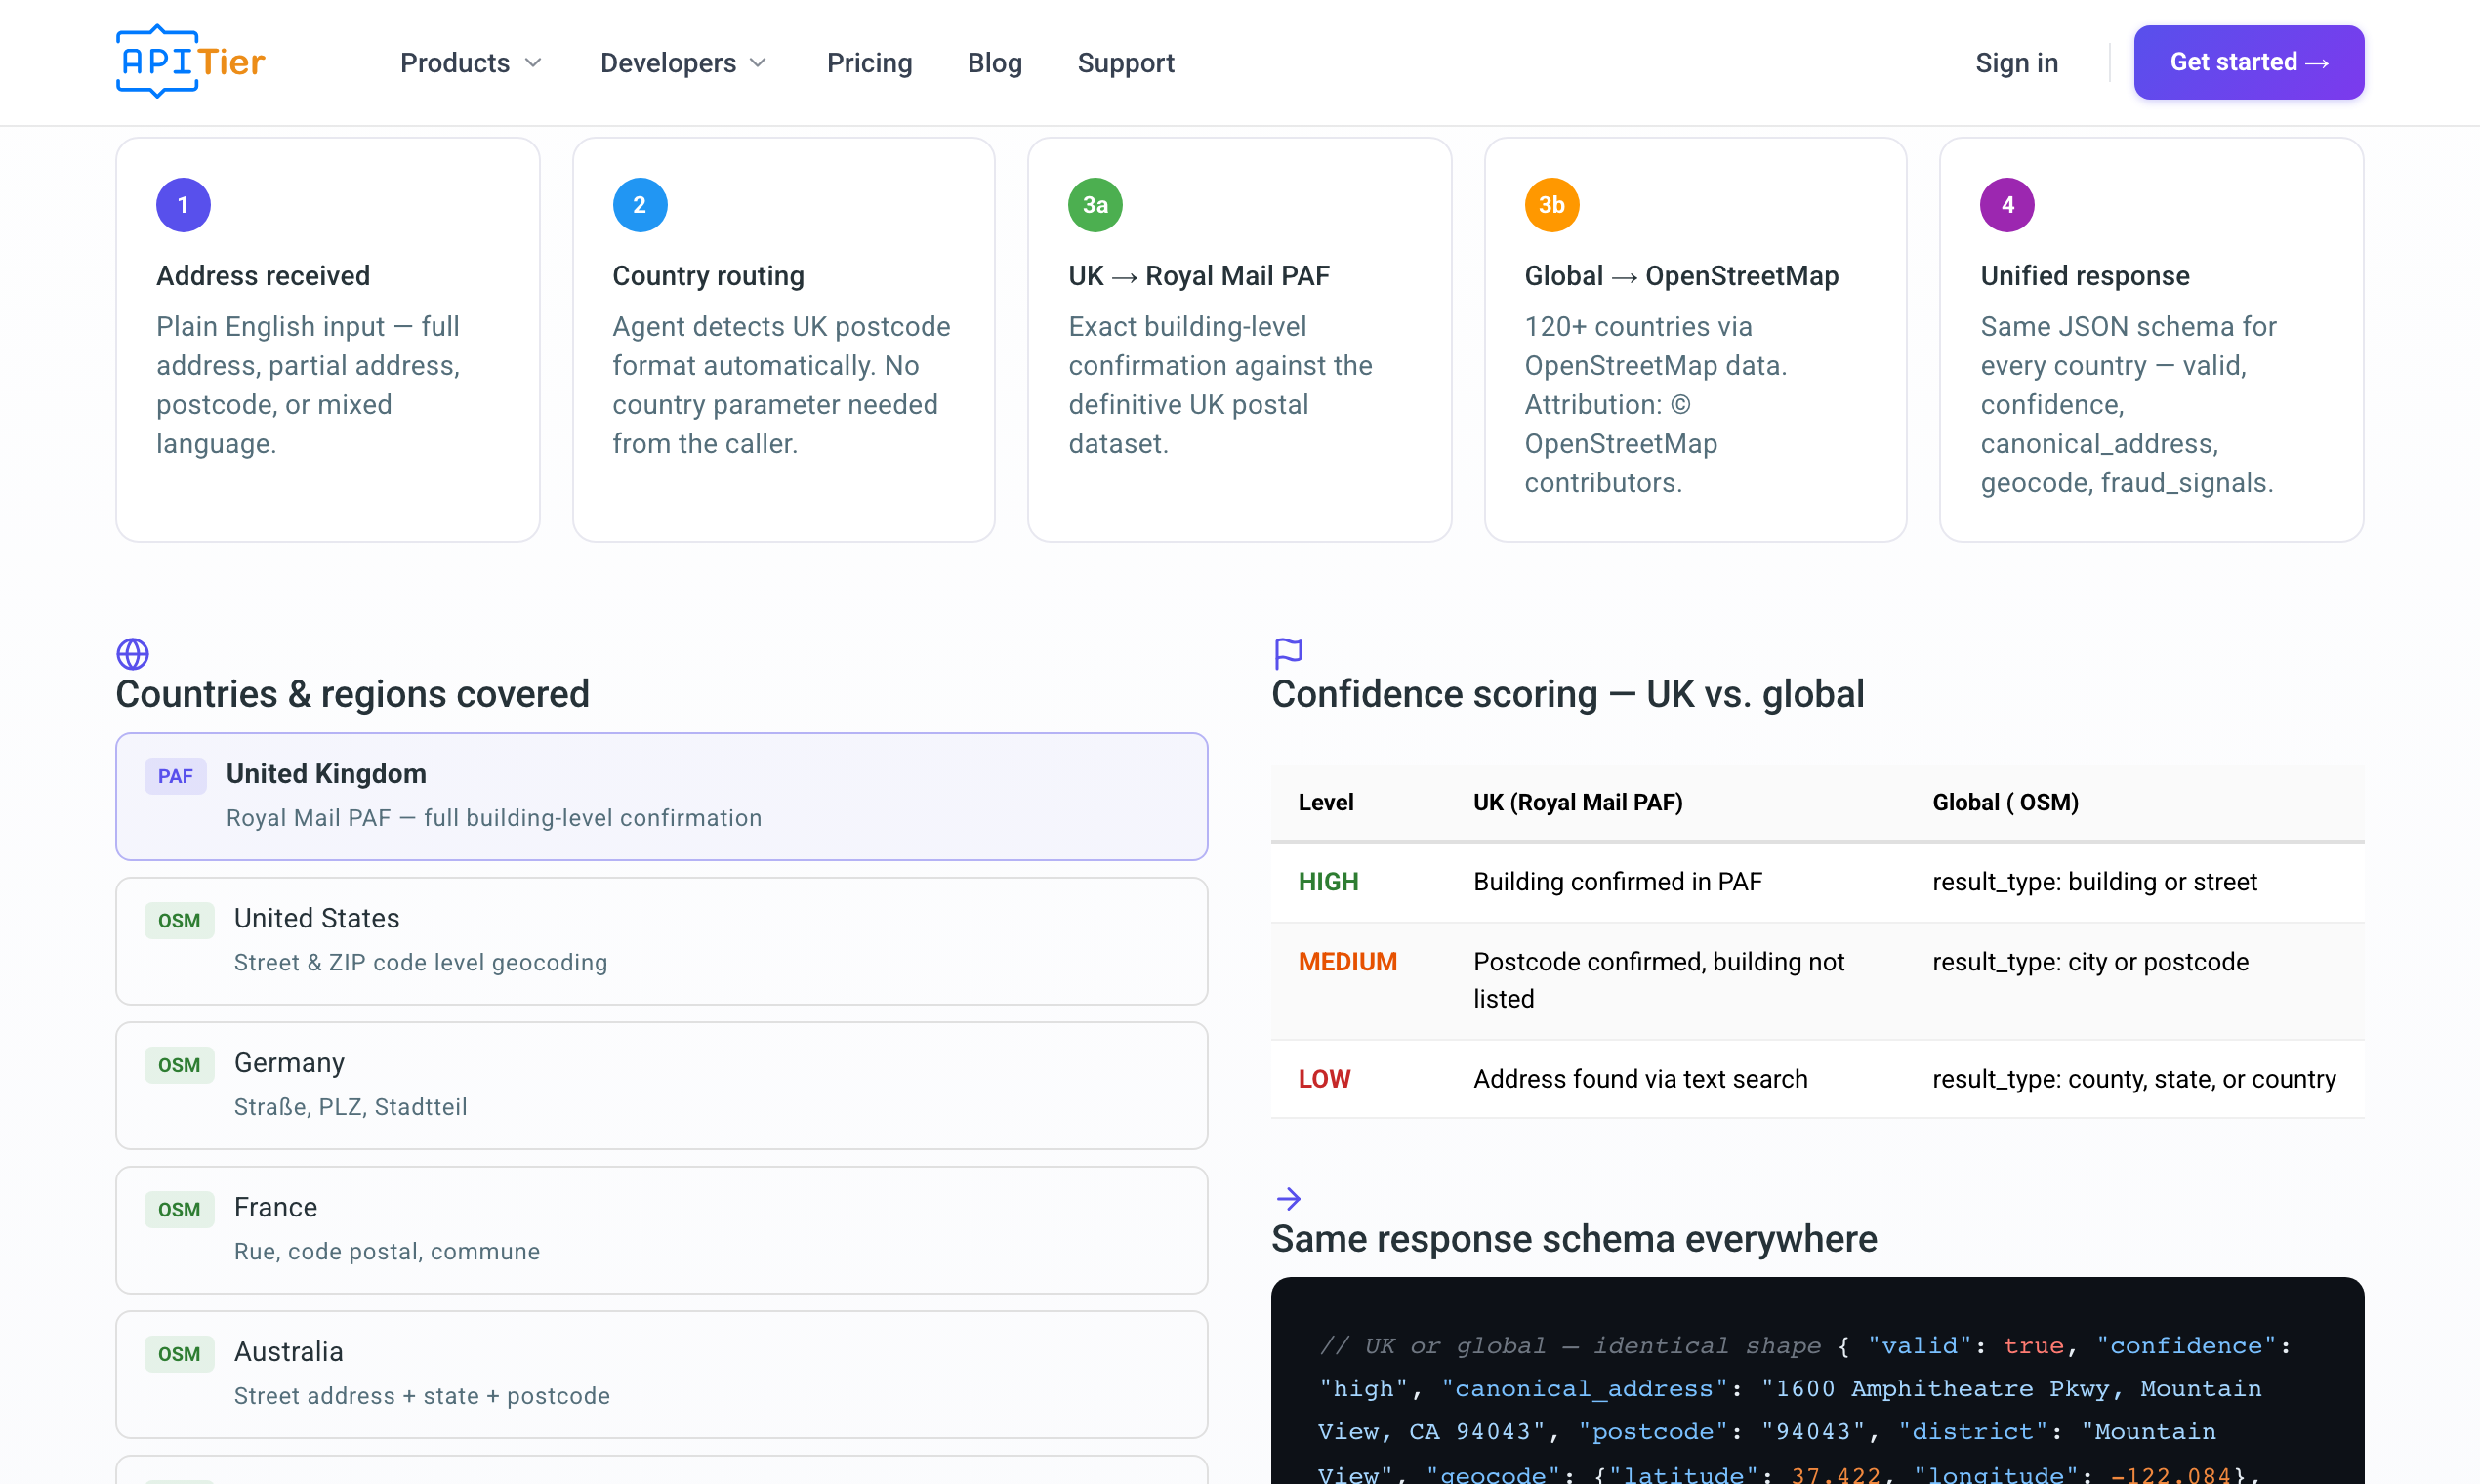The width and height of the screenshot is (2480, 1484).
Task: Click 'Rue, code postal, commune' description text
Action: [386, 1251]
